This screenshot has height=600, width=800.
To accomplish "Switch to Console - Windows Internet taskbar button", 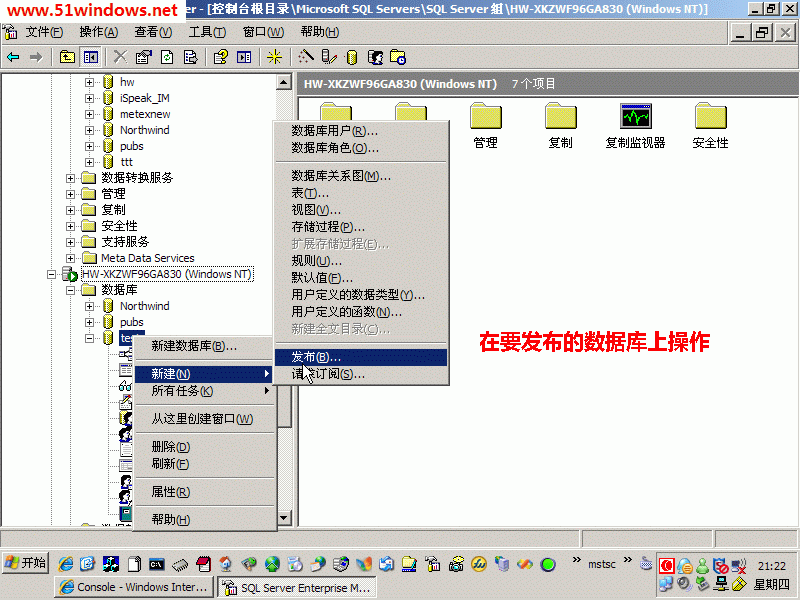I will click(x=134, y=587).
